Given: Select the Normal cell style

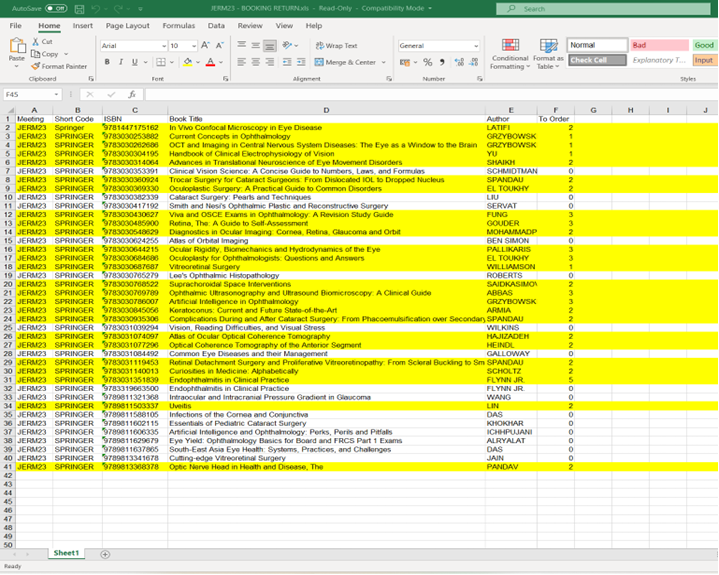Looking at the screenshot, I should [597, 45].
